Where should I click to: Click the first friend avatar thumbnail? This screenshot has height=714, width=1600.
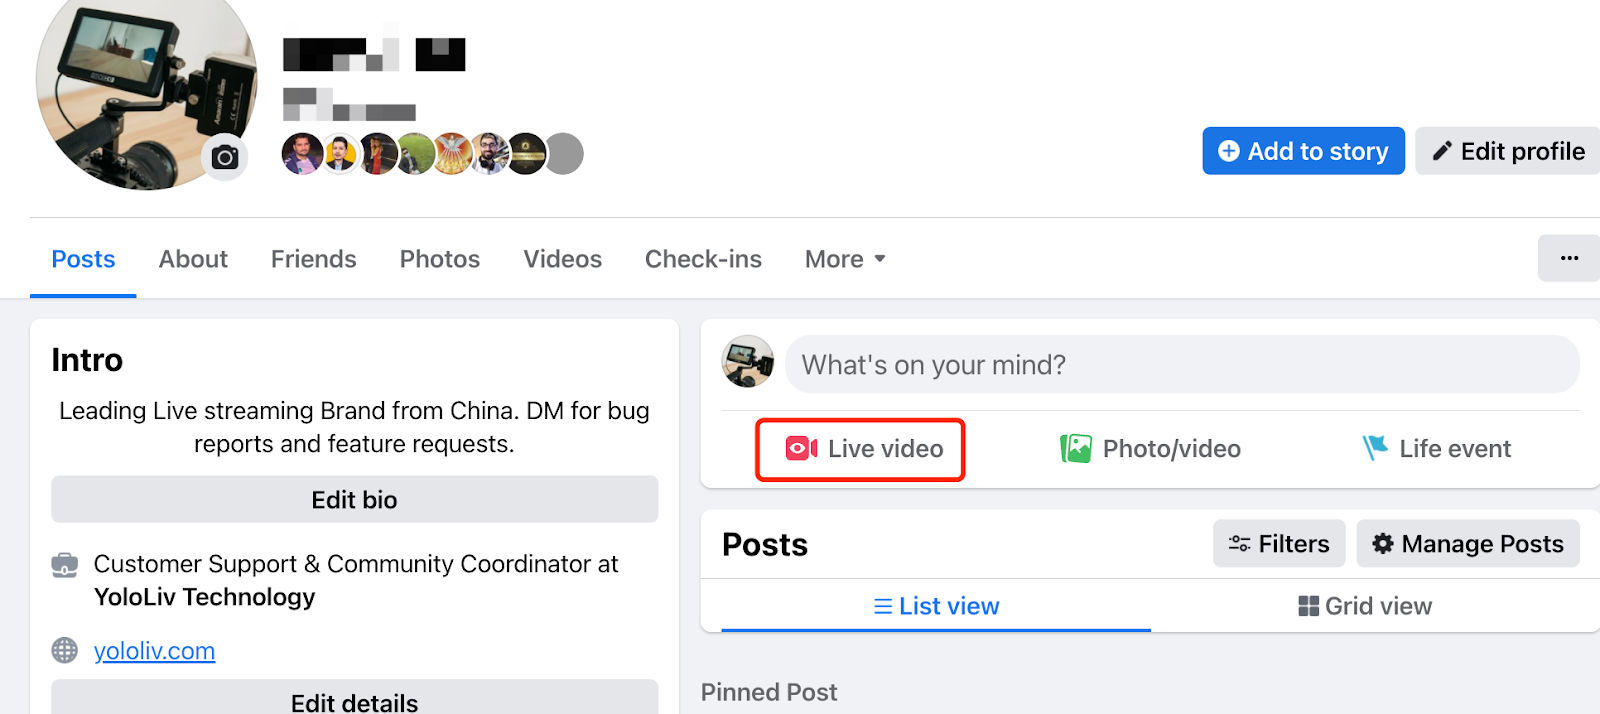tap(302, 154)
